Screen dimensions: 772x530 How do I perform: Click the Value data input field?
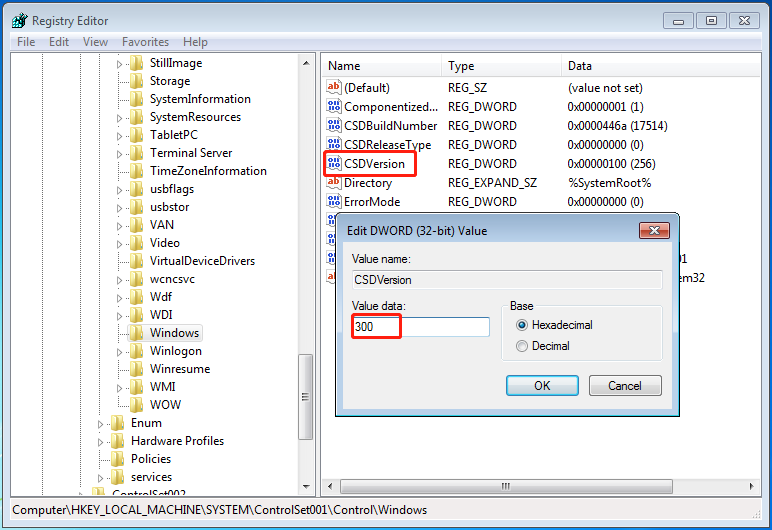[x=421, y=327]
